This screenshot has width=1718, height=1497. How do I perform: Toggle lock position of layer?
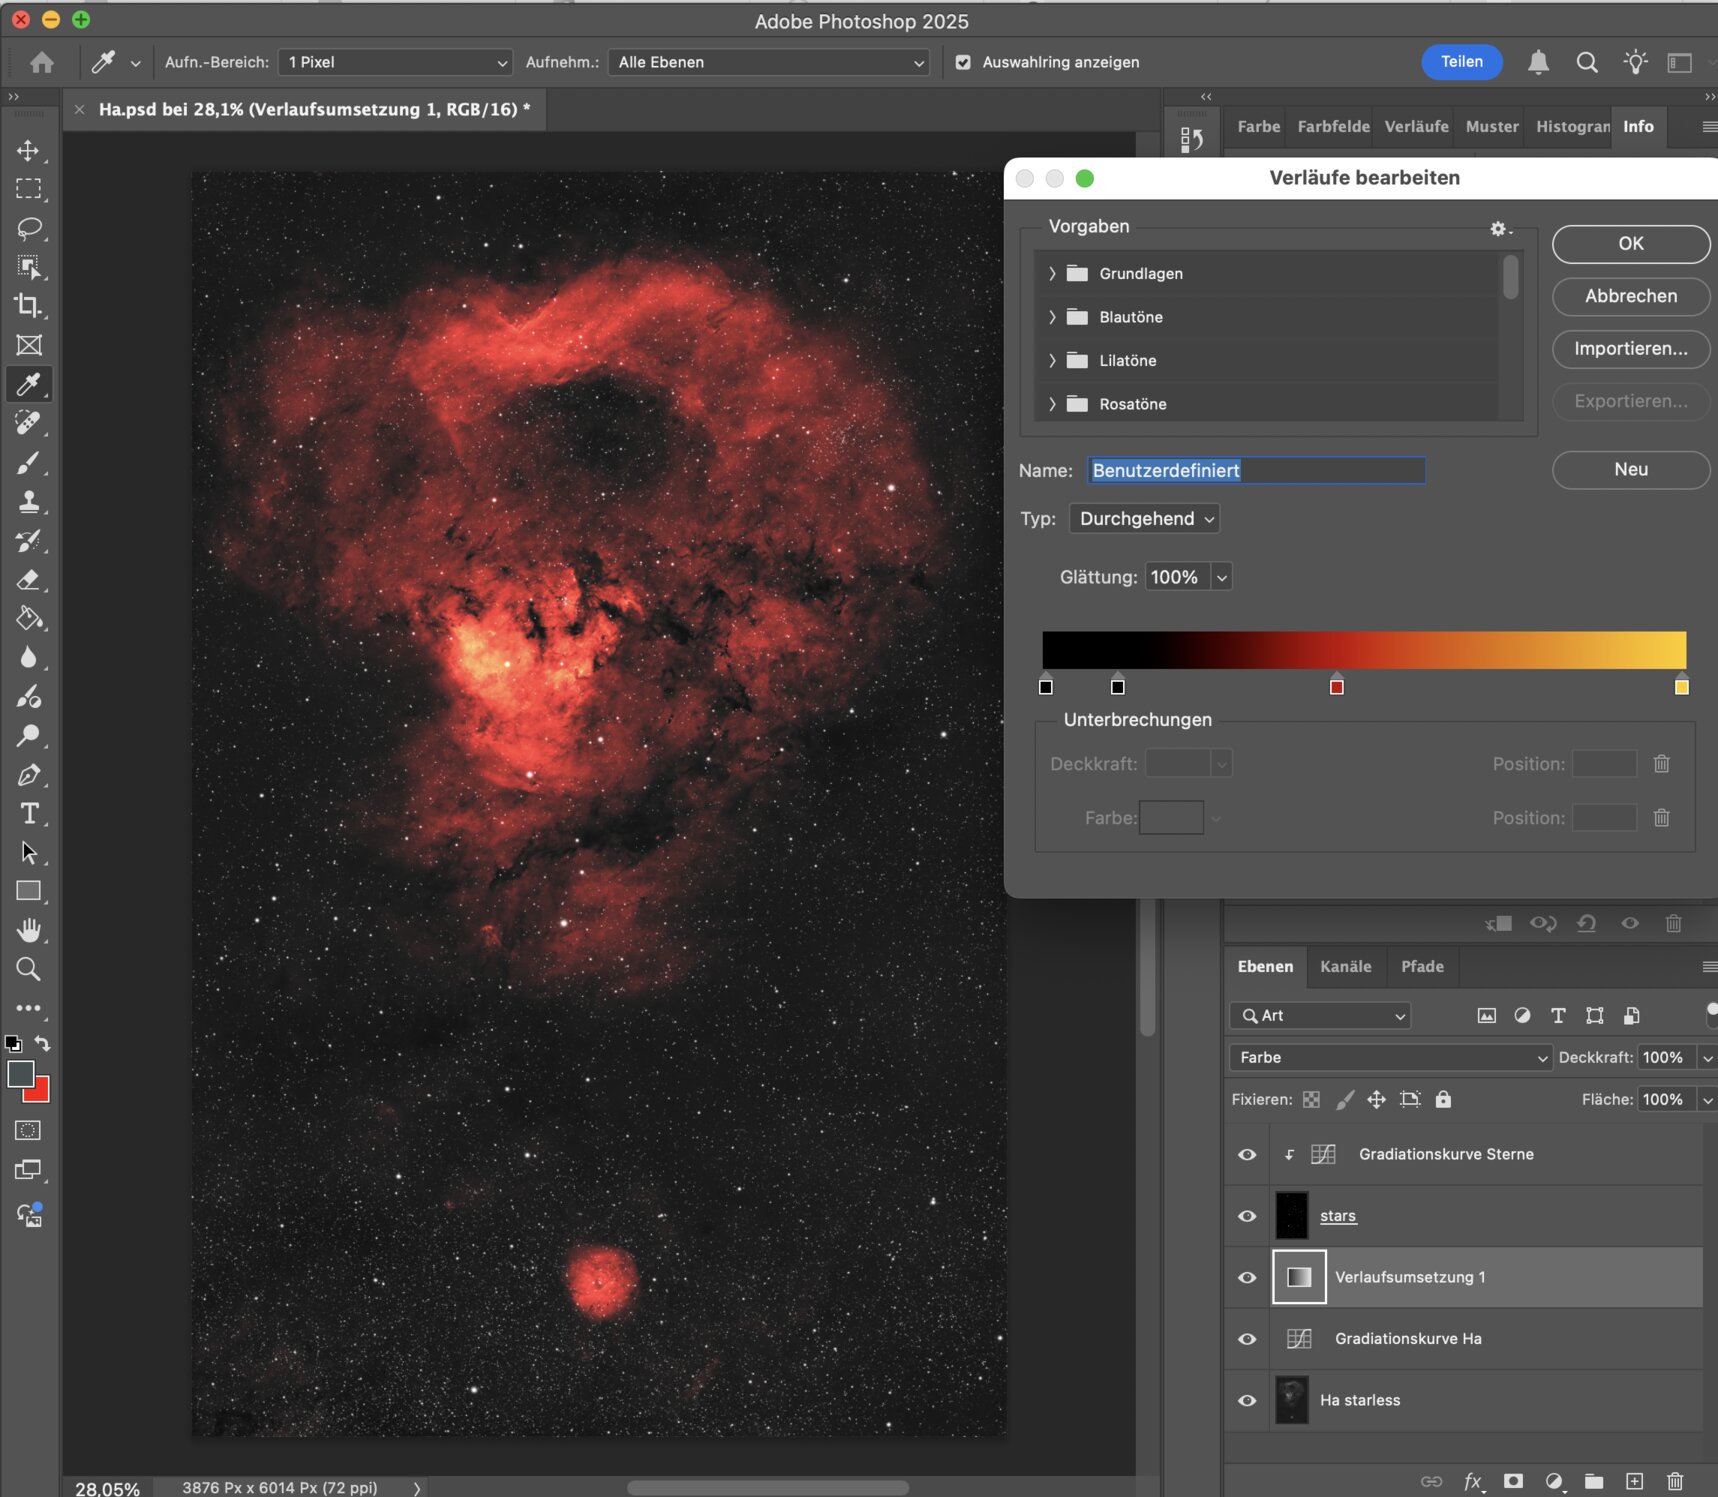(x=1376, y=1099)
